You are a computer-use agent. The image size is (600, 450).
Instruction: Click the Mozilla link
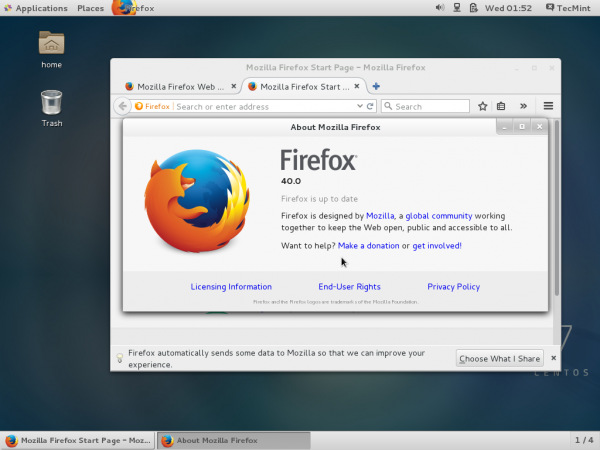coord(380,216)
